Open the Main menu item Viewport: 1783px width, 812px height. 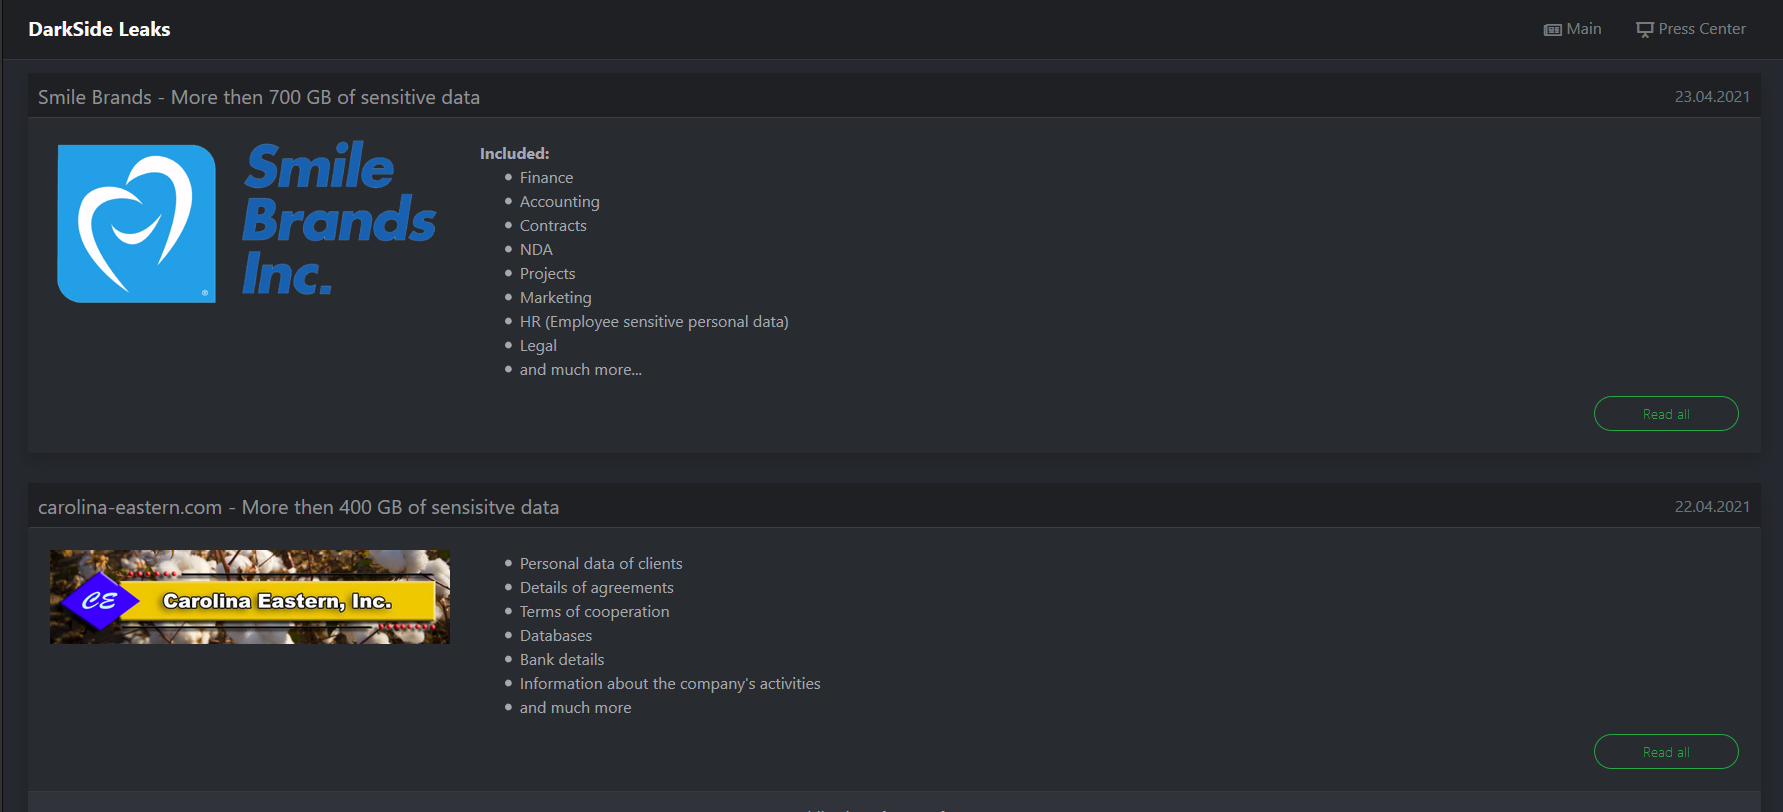[1573, 29]
